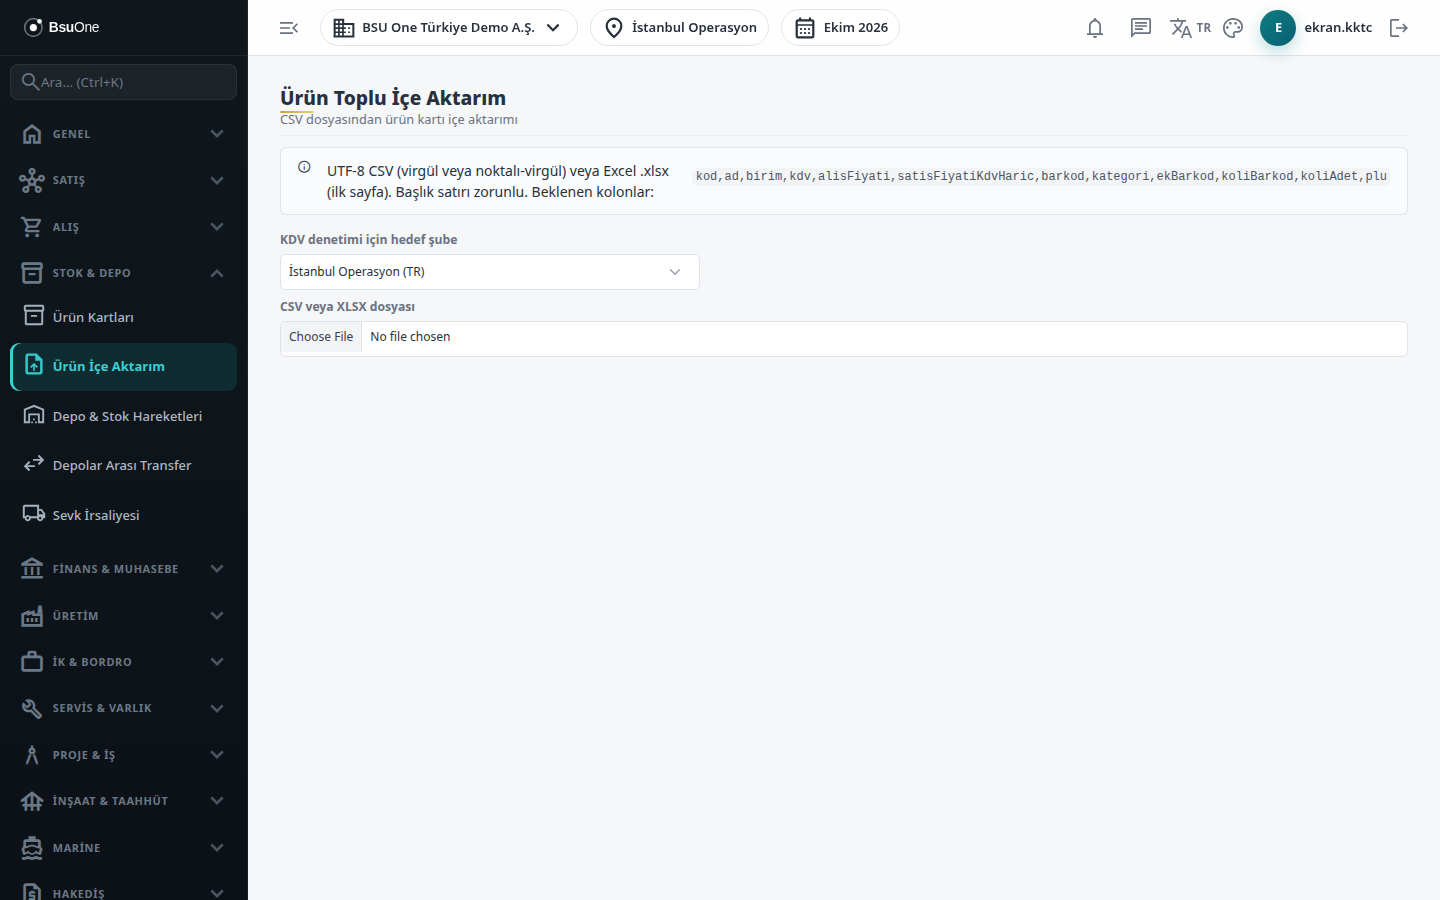The height and width of the screenshot is (900, 1440).
Task: Click the Ekim 2026 calendar icon
Action: [805, 28]
